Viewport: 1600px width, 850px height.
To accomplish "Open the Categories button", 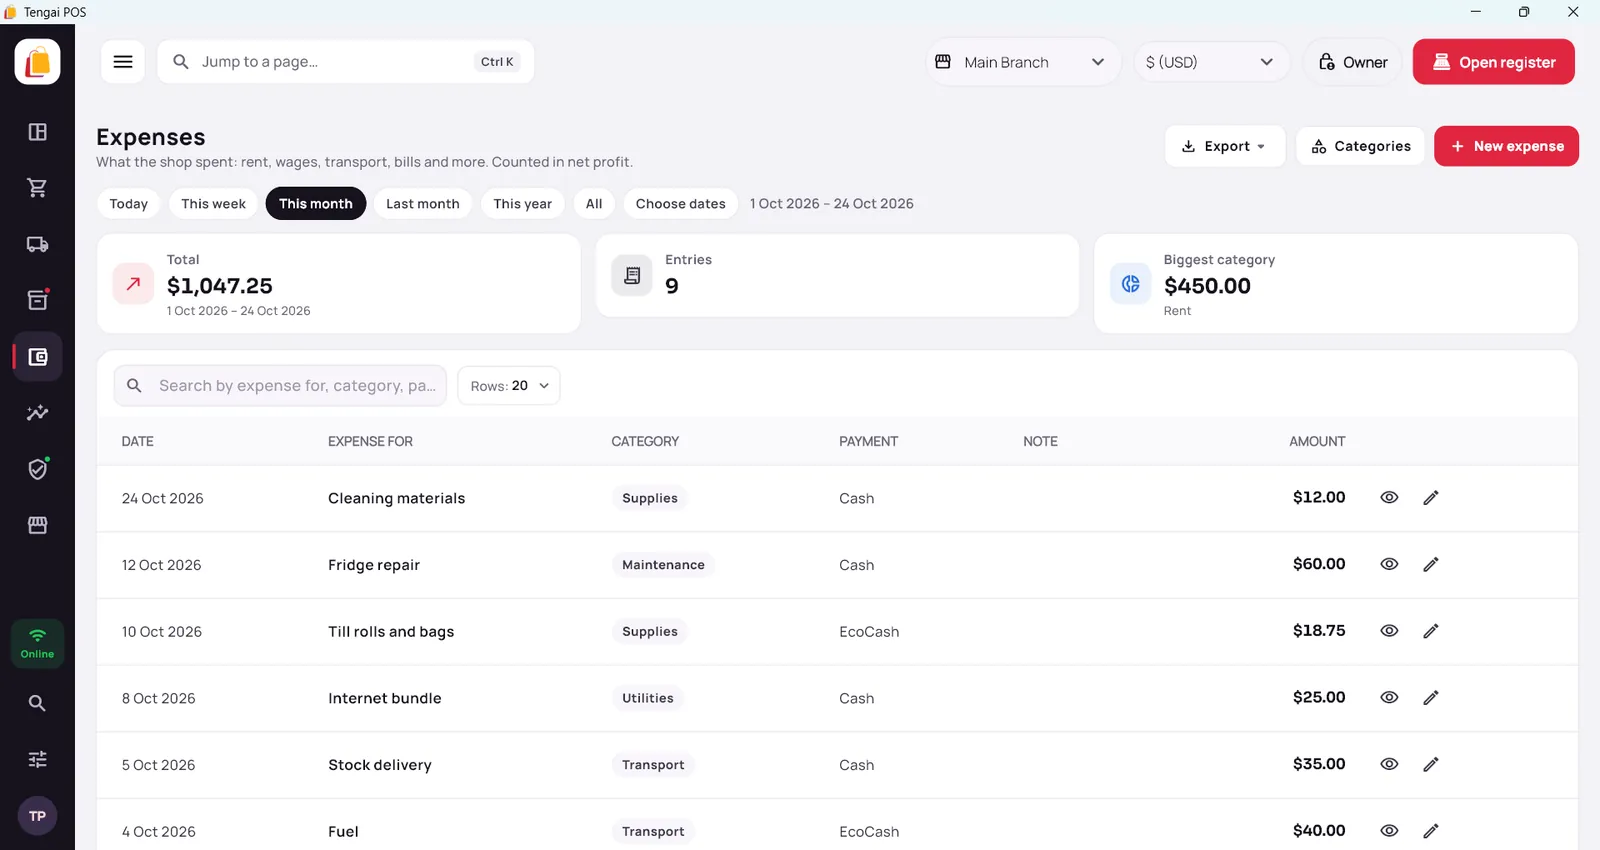I will (1360, 146).
